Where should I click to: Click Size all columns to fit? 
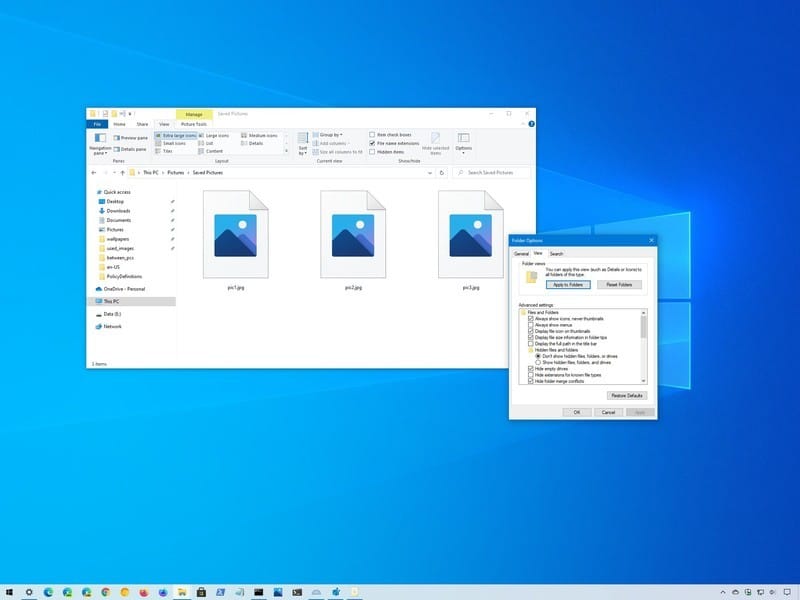pos(338,152)
